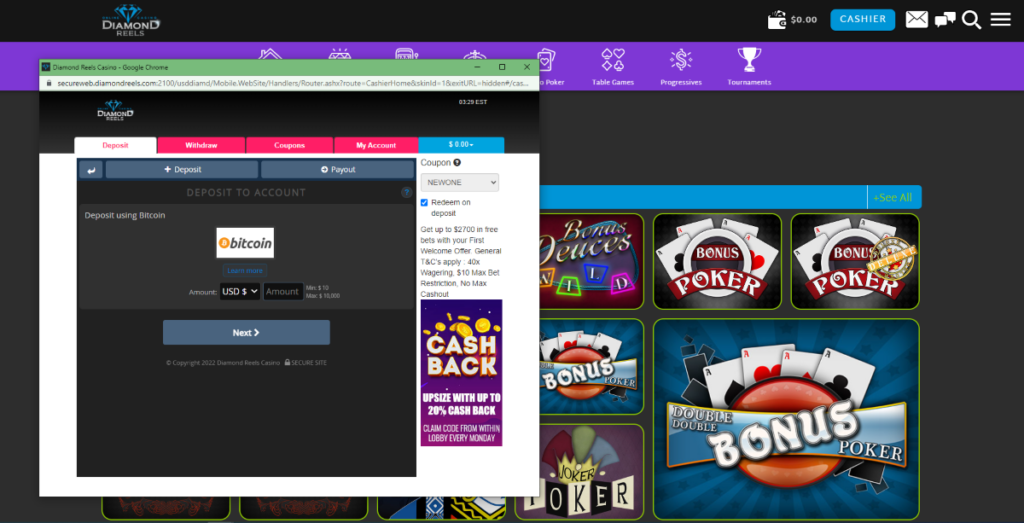Screen dimensions: 1024x523
Task: Click the Payout button
Action: point(338,170)
